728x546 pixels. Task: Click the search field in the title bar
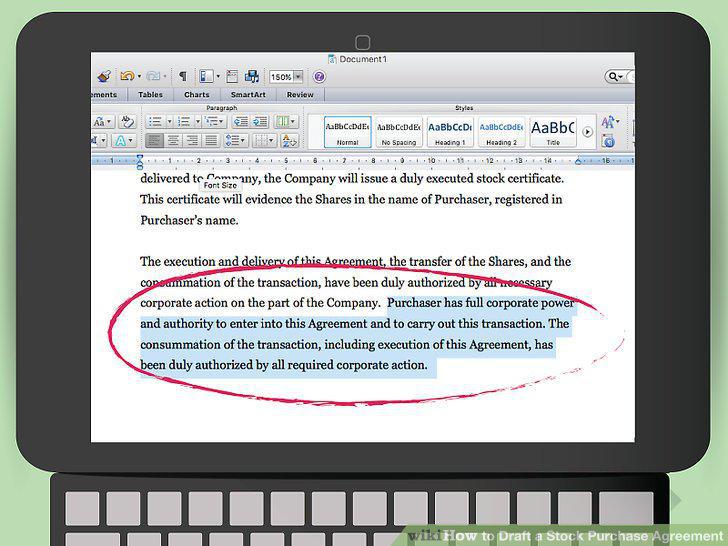(x=619, y=76)
